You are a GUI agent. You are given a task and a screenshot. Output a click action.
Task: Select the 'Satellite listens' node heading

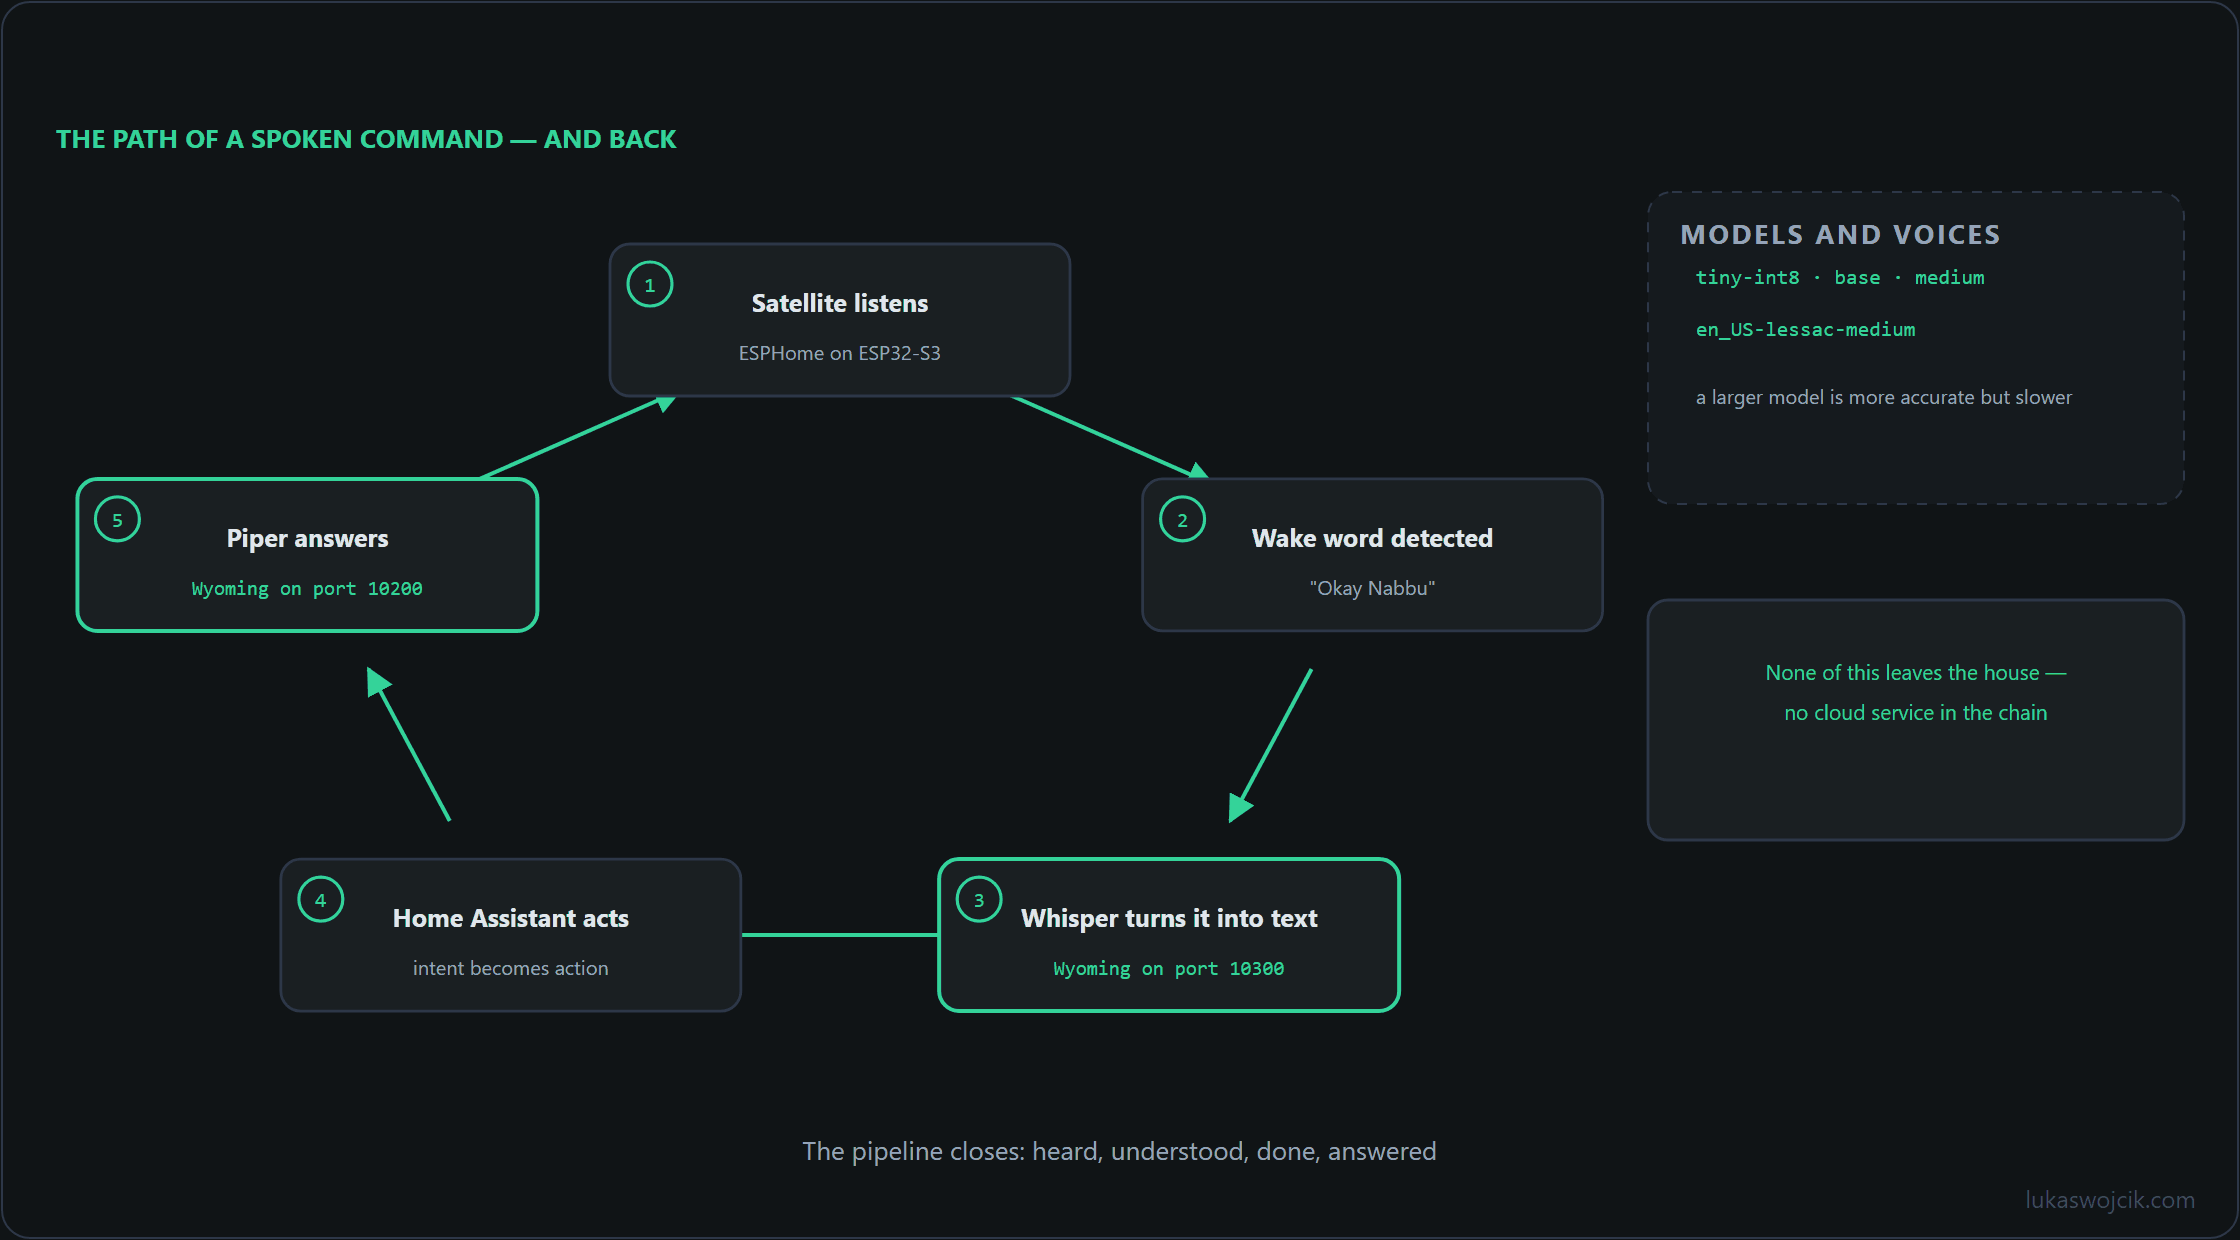(840, 303)
